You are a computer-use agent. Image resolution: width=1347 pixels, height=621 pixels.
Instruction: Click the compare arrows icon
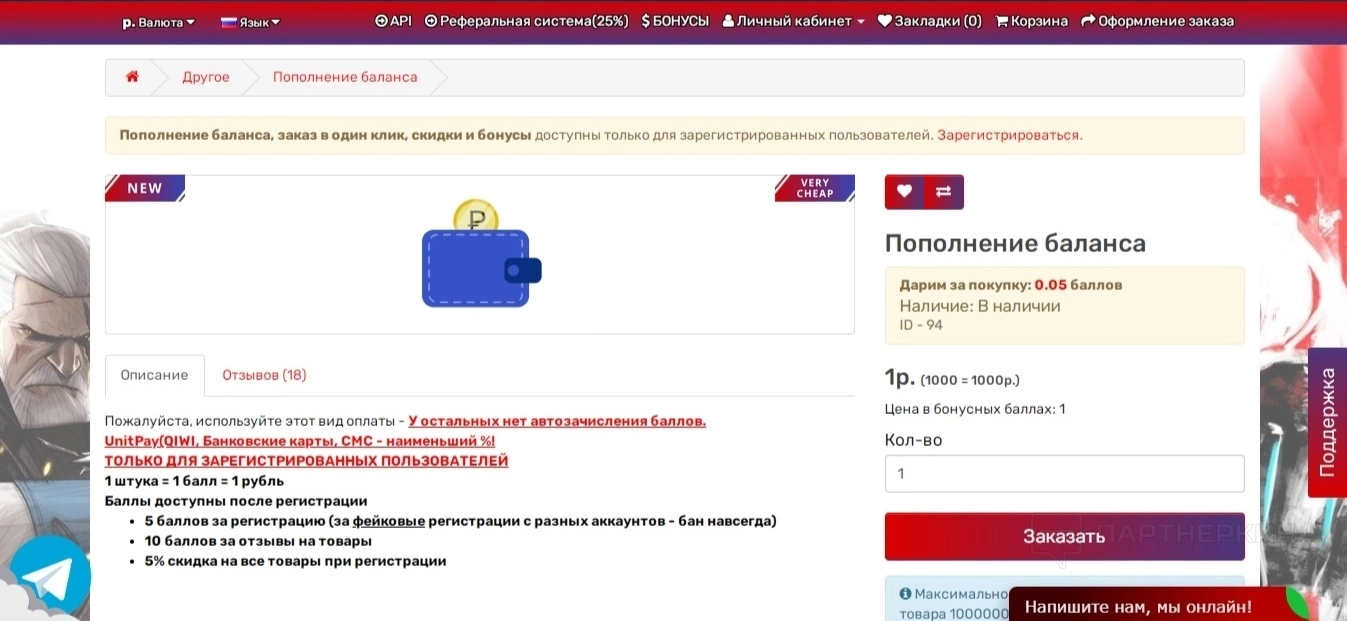pyautogui.click(x=944, y=192)
